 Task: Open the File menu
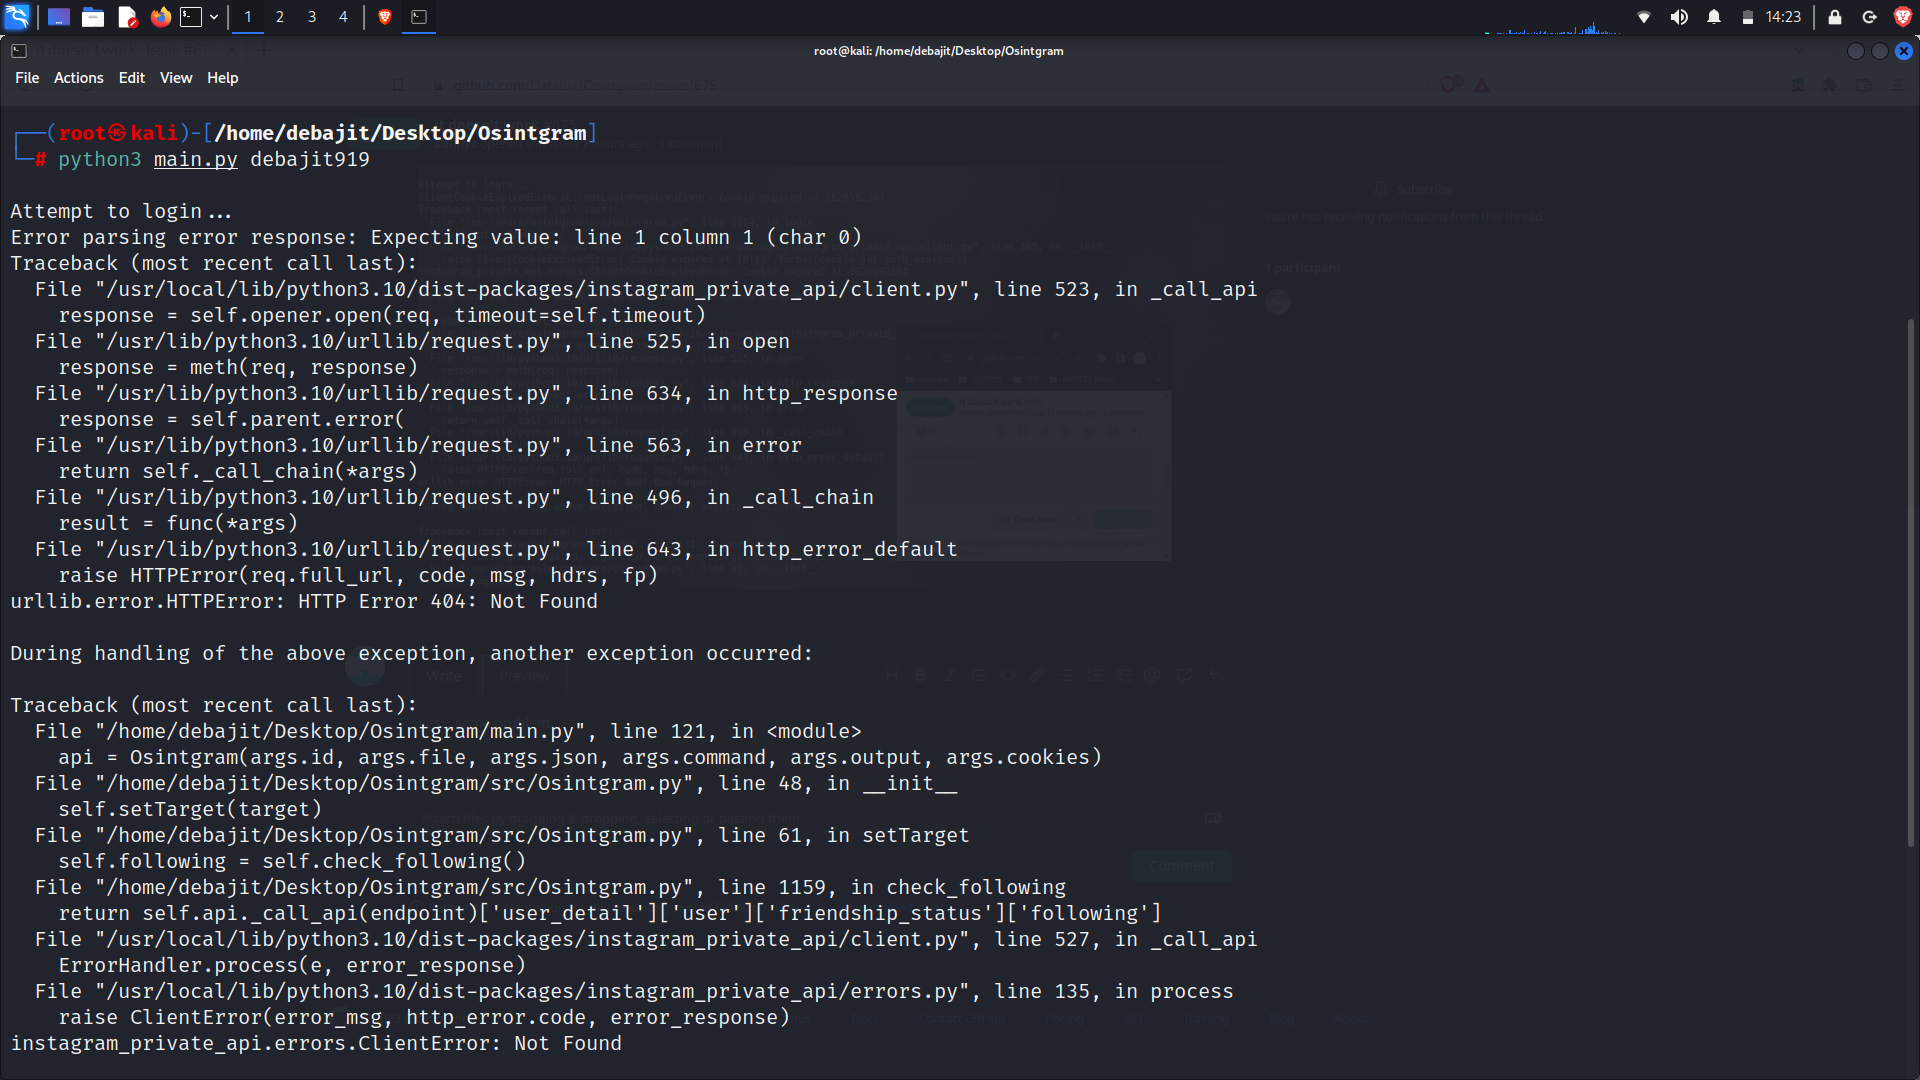point(26,78)
